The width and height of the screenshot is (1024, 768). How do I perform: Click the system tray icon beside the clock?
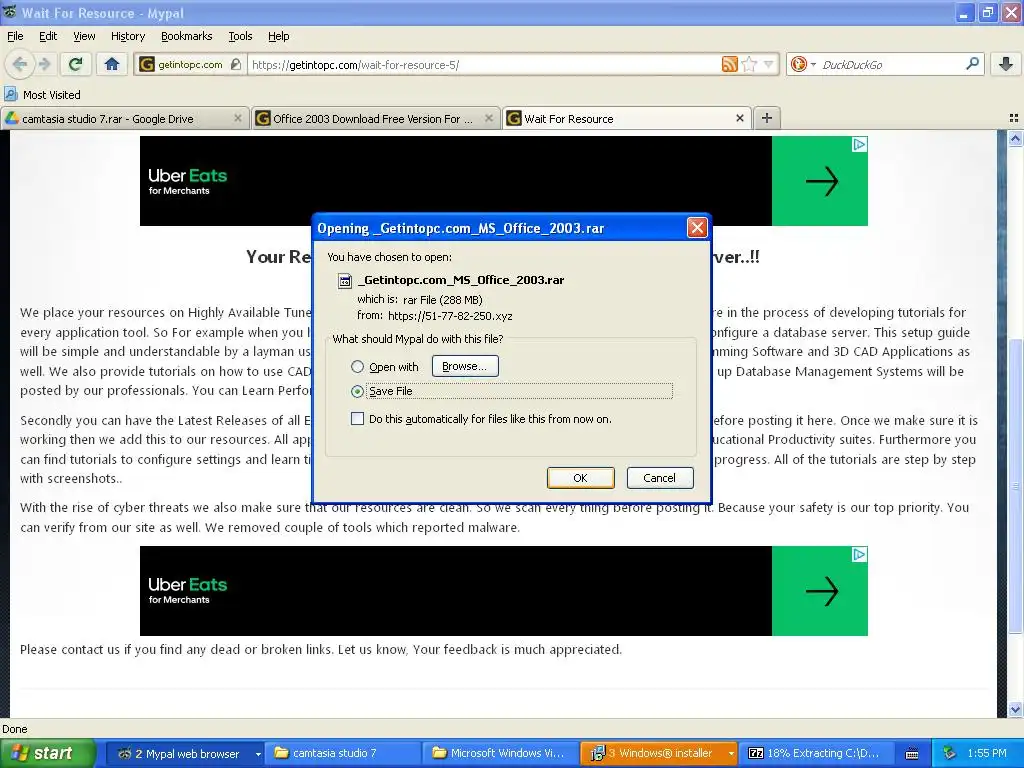pyautogui.click(x=950, y=753)
